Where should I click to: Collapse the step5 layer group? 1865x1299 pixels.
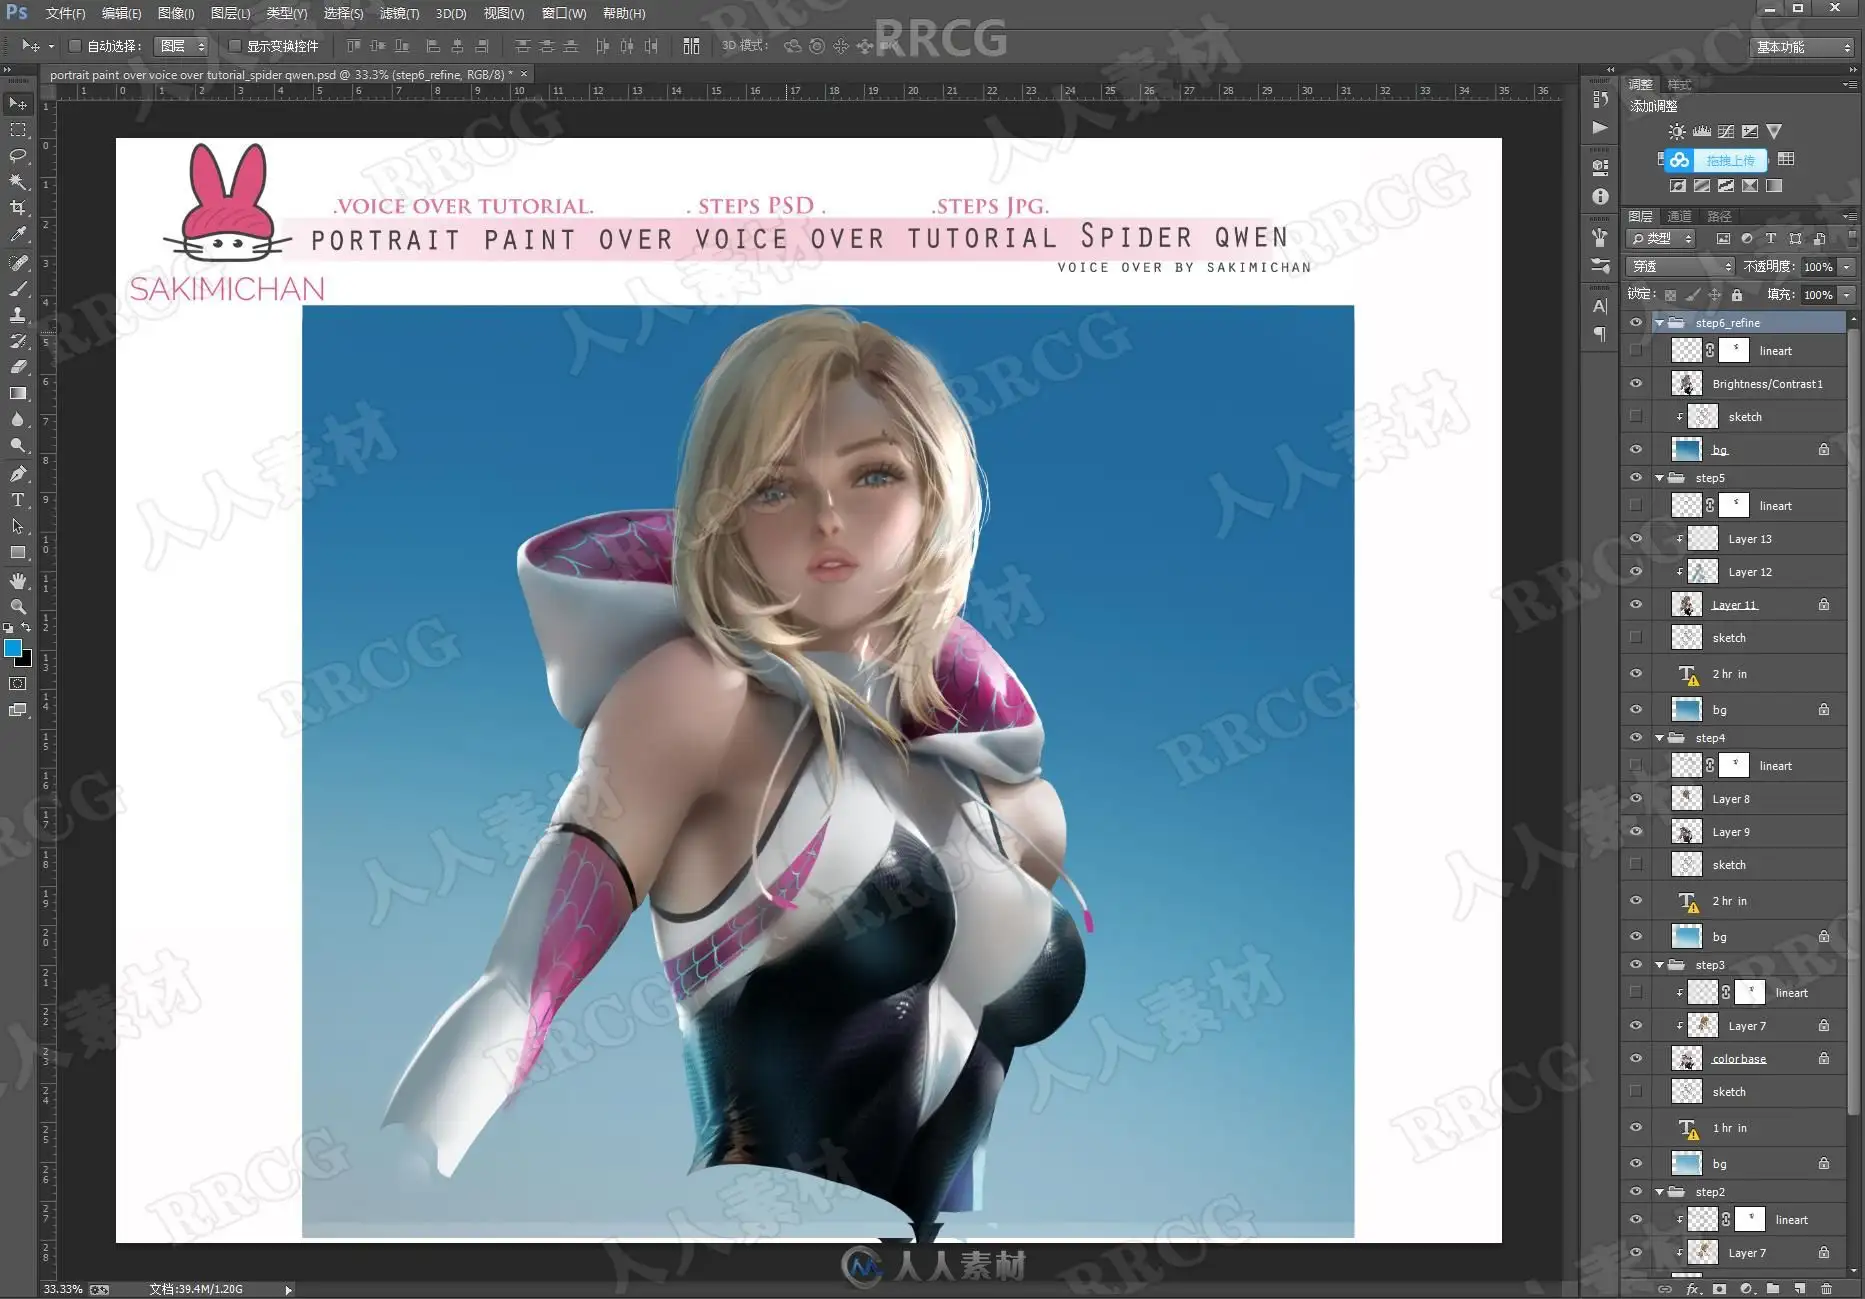[1660, 478]
